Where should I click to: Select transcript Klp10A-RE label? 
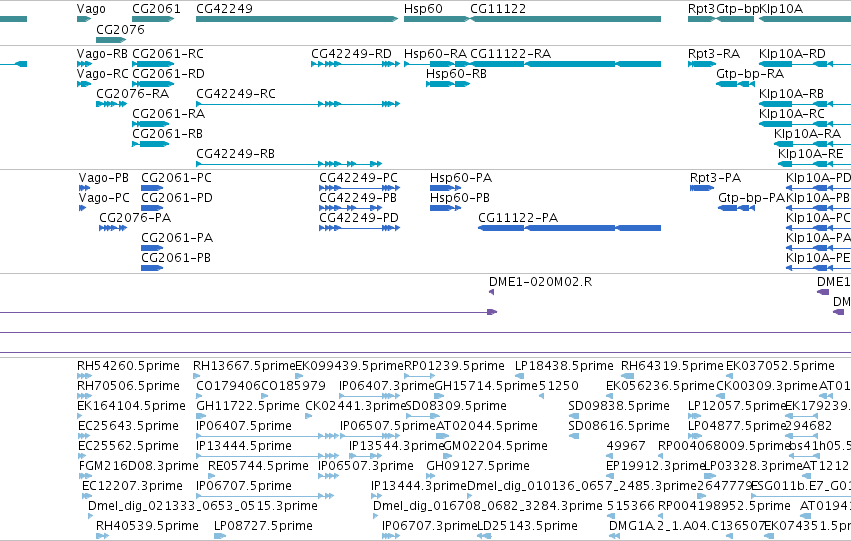click(811, 154)
